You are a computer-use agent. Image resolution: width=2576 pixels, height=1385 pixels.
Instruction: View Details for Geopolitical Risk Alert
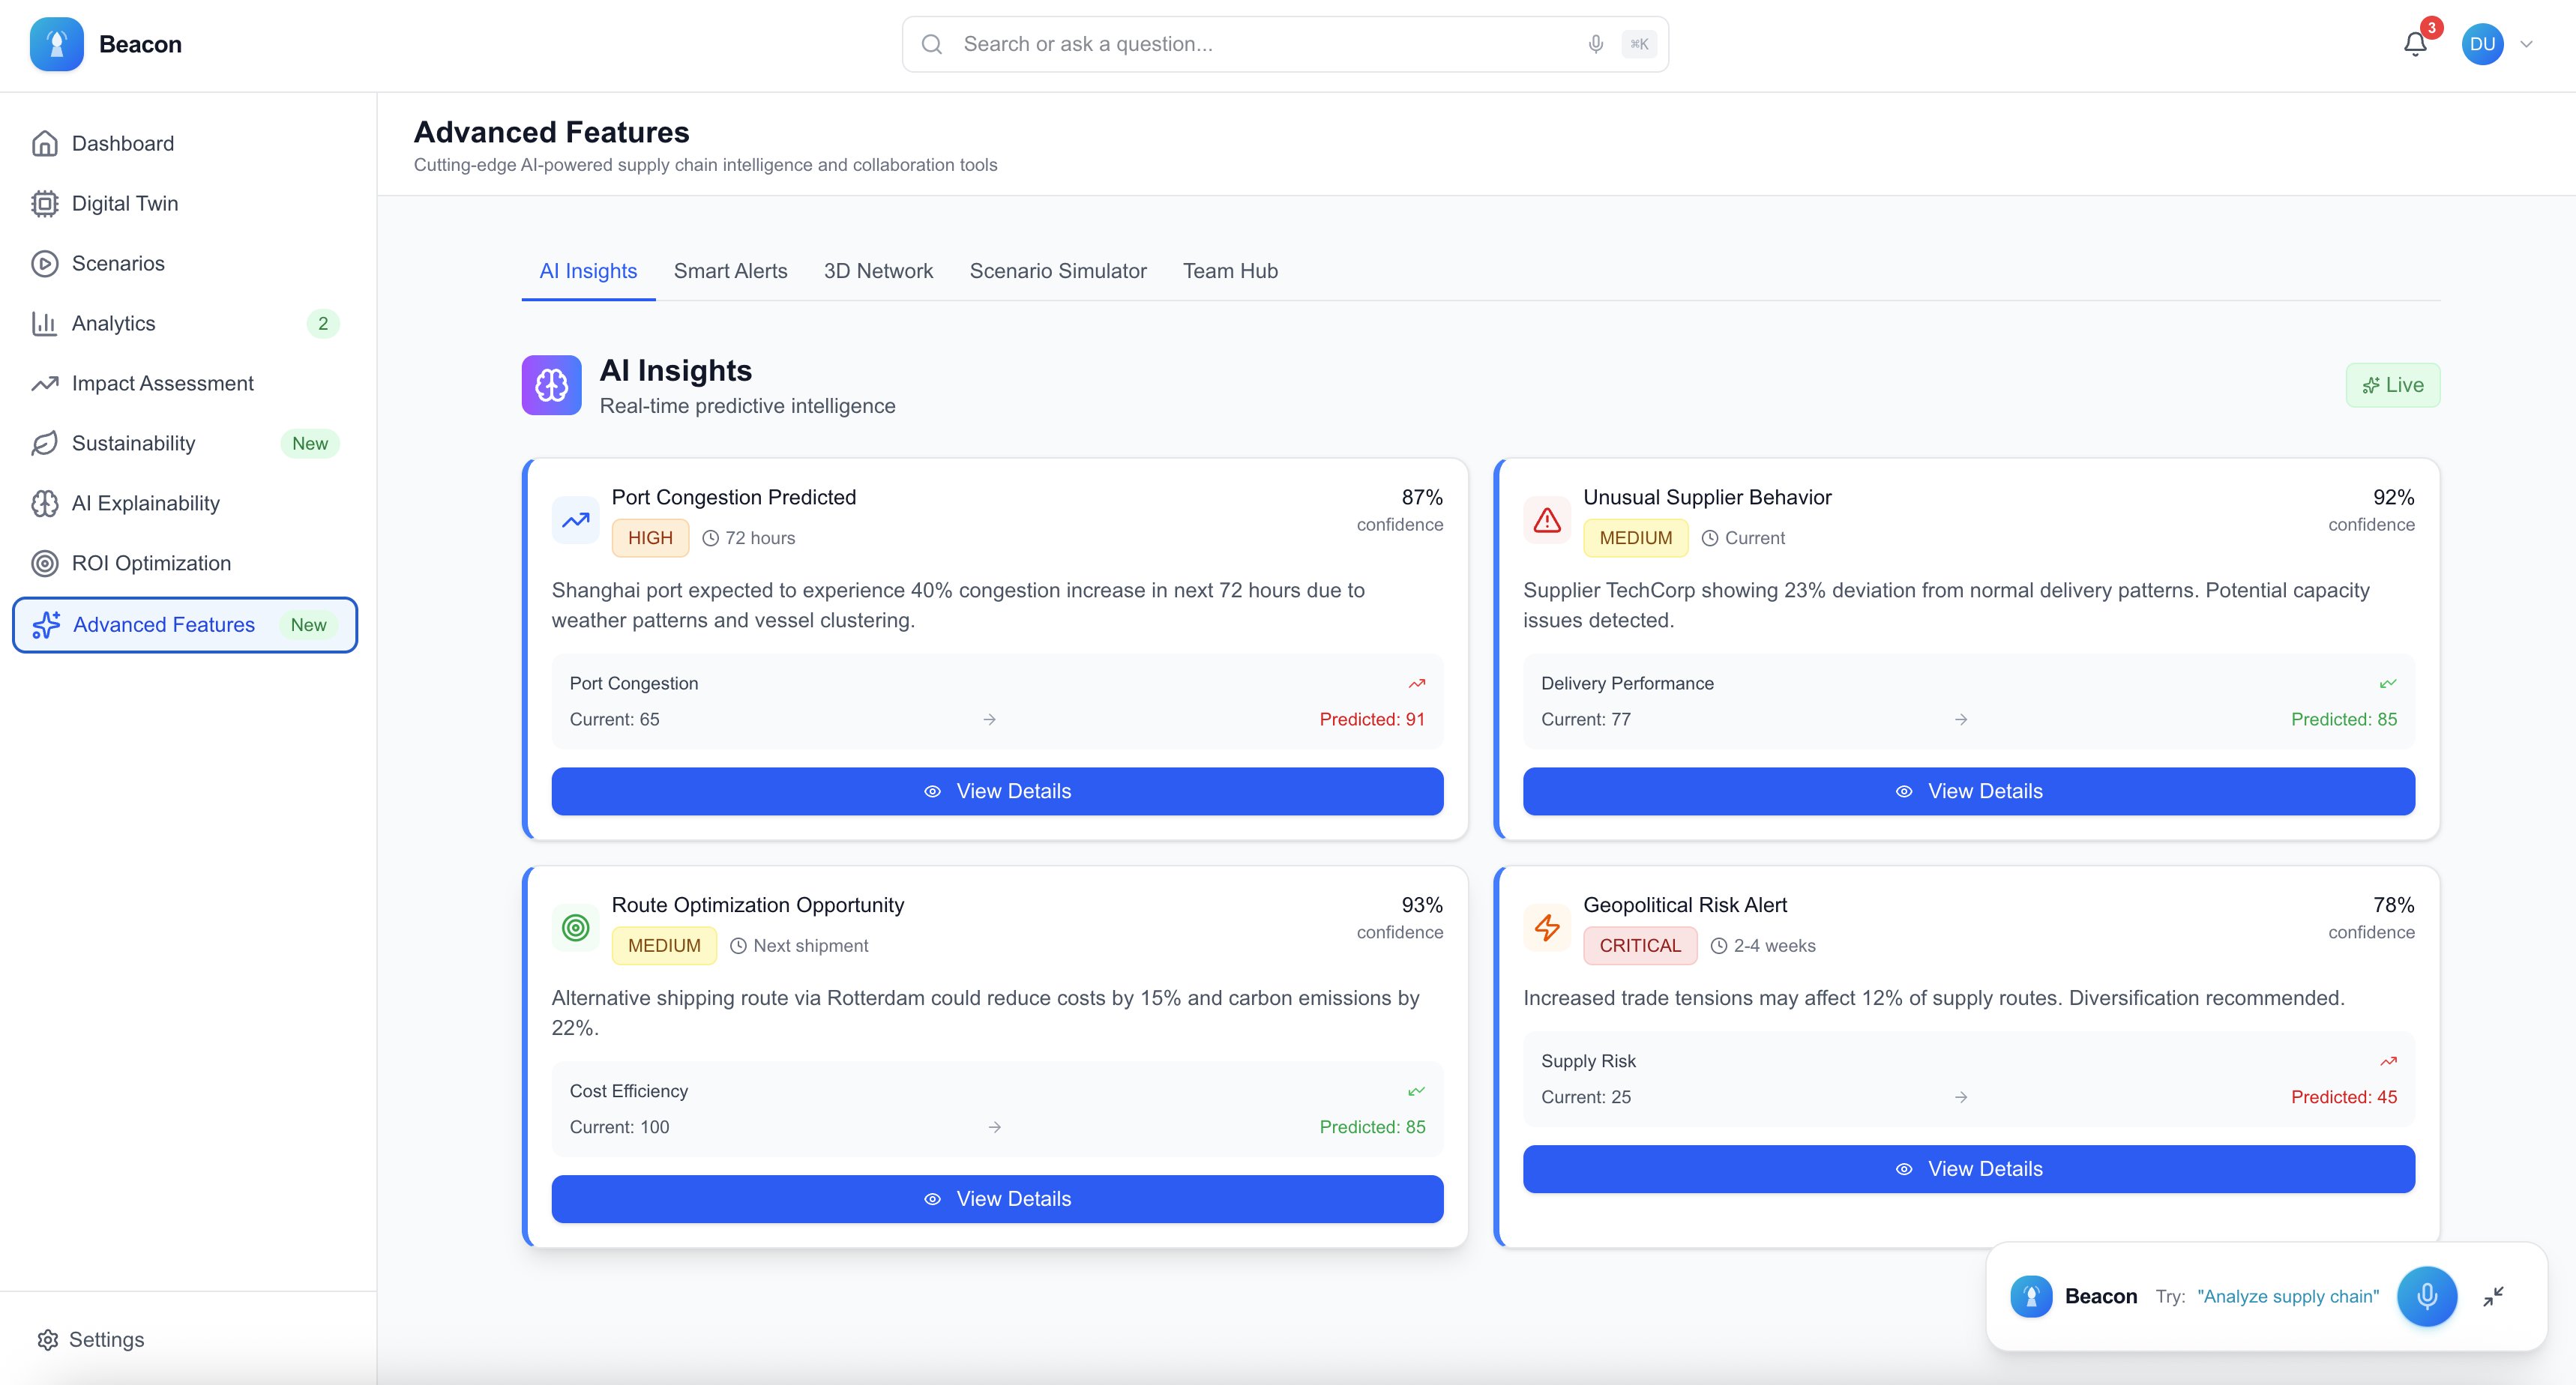pyautogui.click(x=1967, y=1168)
